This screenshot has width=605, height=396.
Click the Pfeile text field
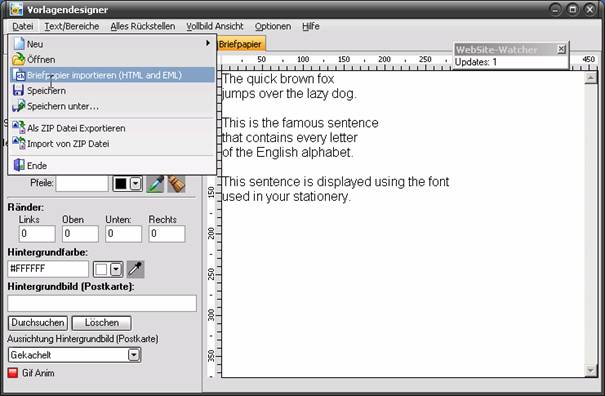[x=82, y=183]
